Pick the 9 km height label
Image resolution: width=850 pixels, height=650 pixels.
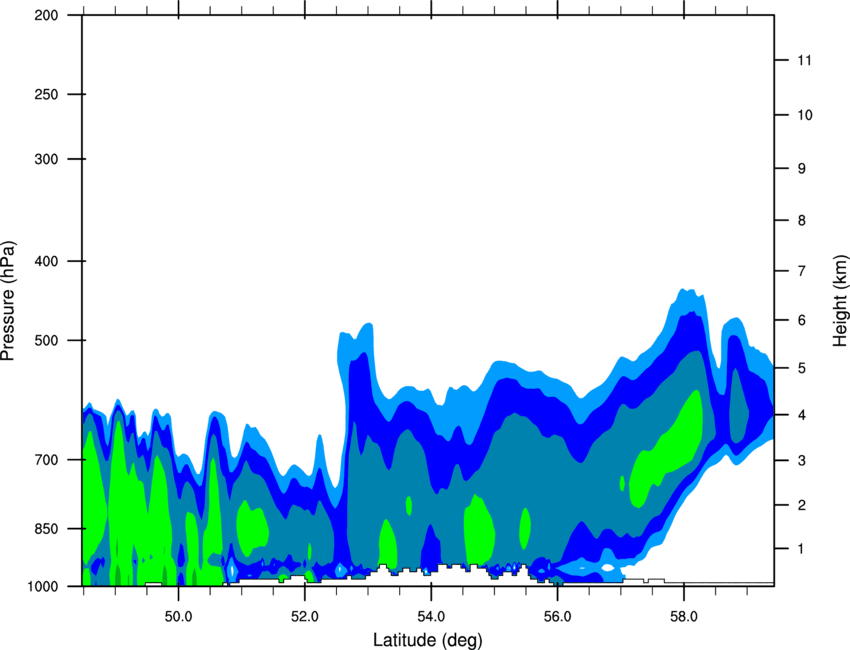(x=801, y=169)
